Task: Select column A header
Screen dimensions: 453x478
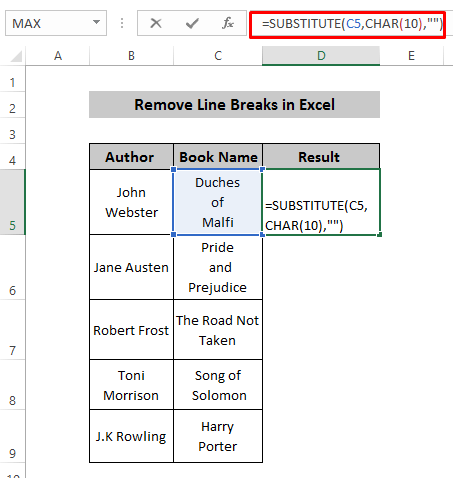Action: click(x=58, y=56)
